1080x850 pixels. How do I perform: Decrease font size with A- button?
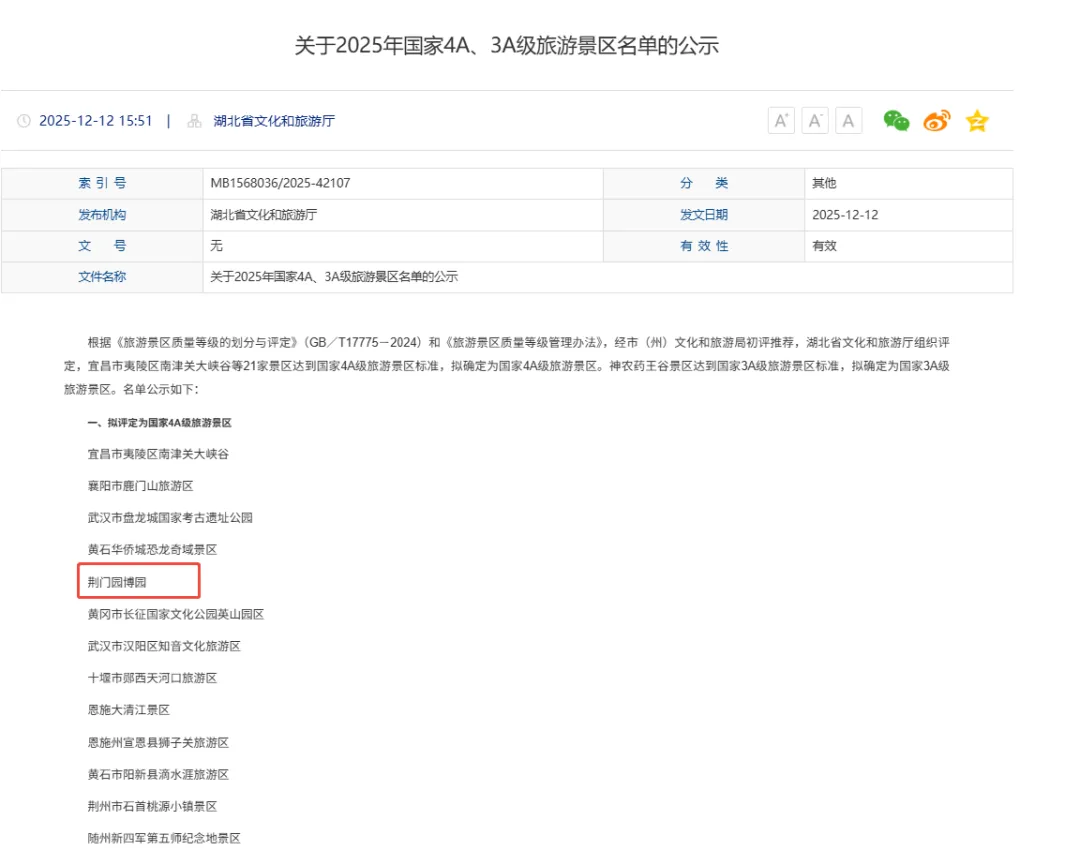815,121
